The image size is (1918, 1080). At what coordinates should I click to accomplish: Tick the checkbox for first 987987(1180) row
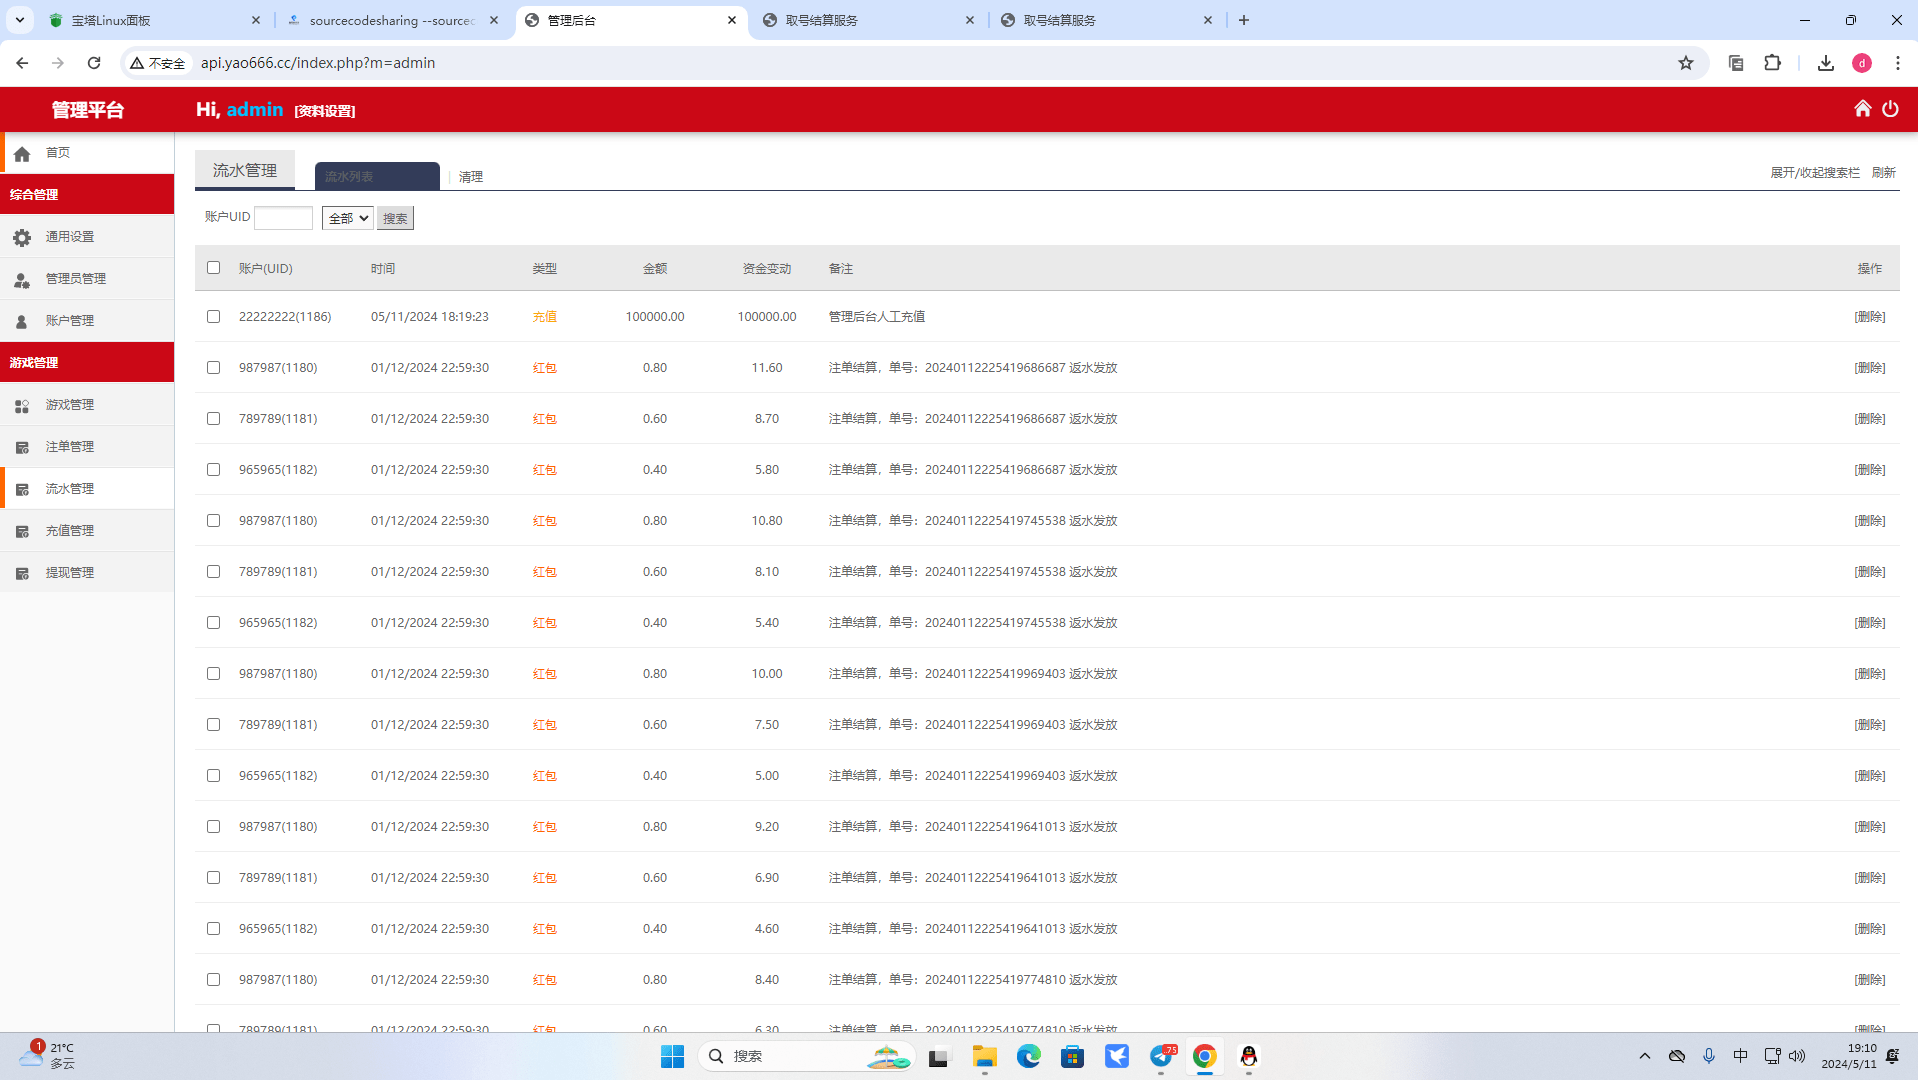point(213,368)
